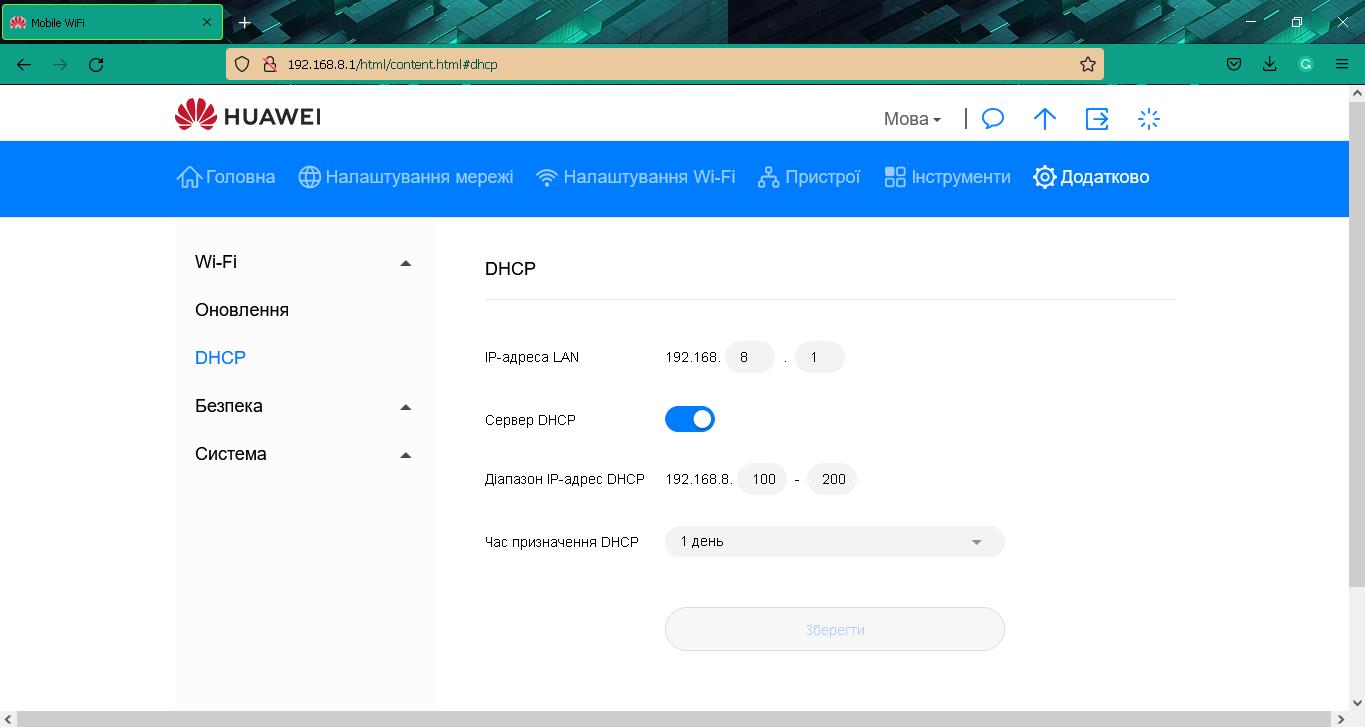Open the Pocket save icon
This screenshot has width=1365, height=727.
pyautogui.click(x=1234, y=64)
